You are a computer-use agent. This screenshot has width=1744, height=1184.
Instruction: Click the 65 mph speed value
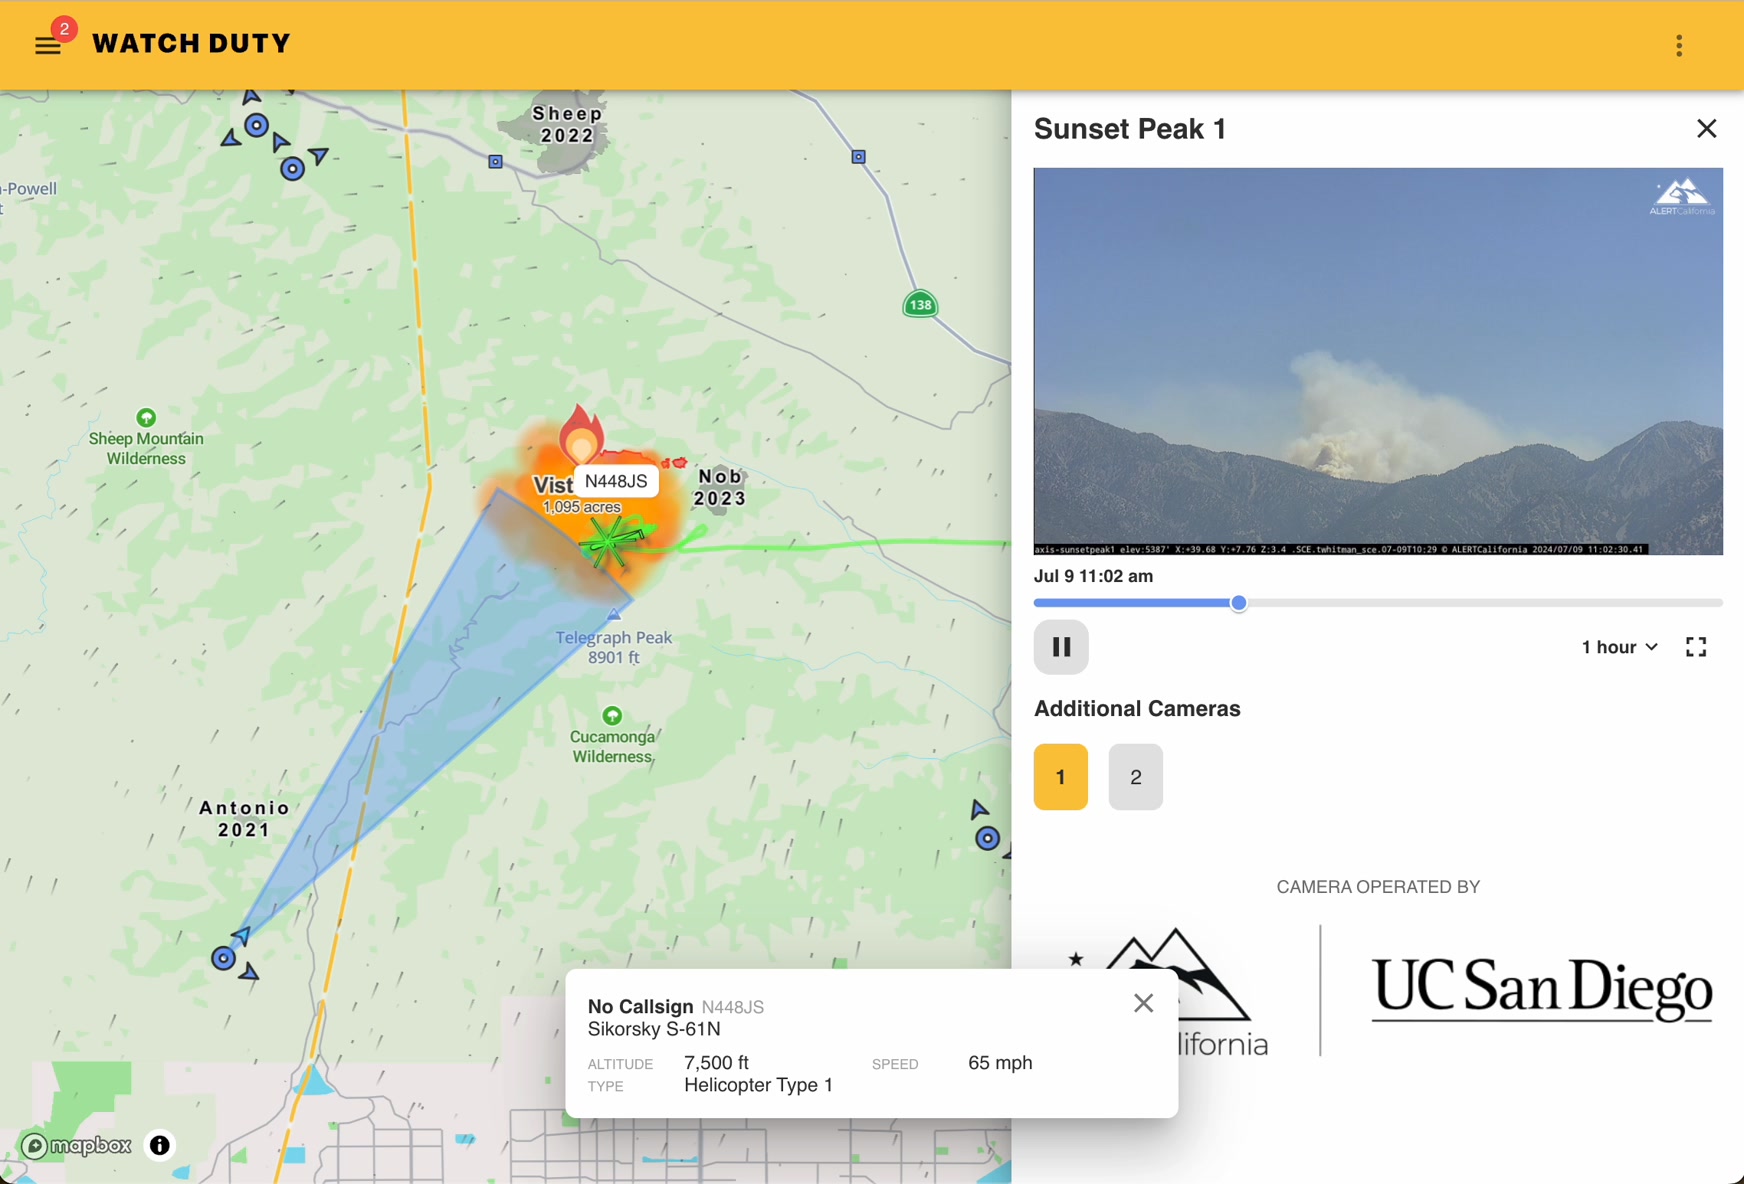click(x=1000, y=1062)
